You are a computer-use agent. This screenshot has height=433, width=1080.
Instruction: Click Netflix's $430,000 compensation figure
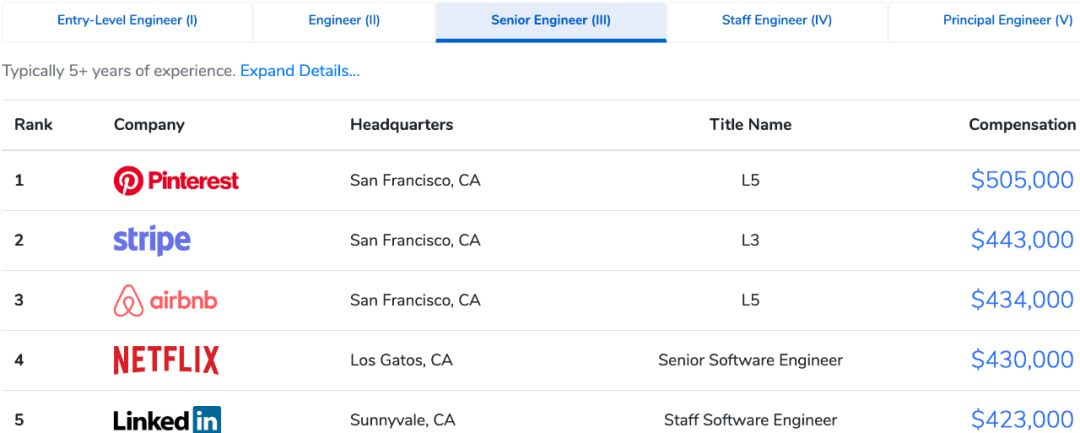(1022, 360)
